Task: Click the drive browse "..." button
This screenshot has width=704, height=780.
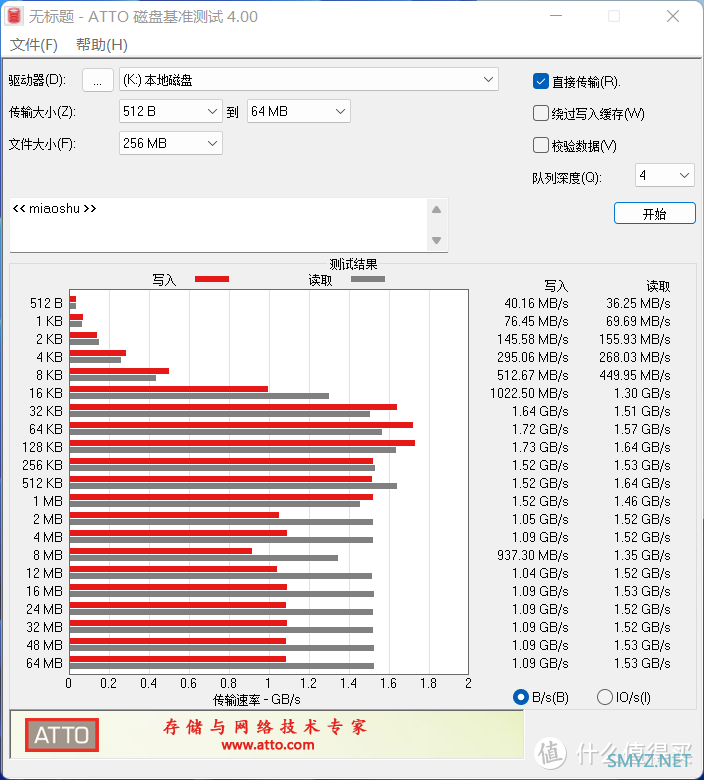Action: [98, 80]
